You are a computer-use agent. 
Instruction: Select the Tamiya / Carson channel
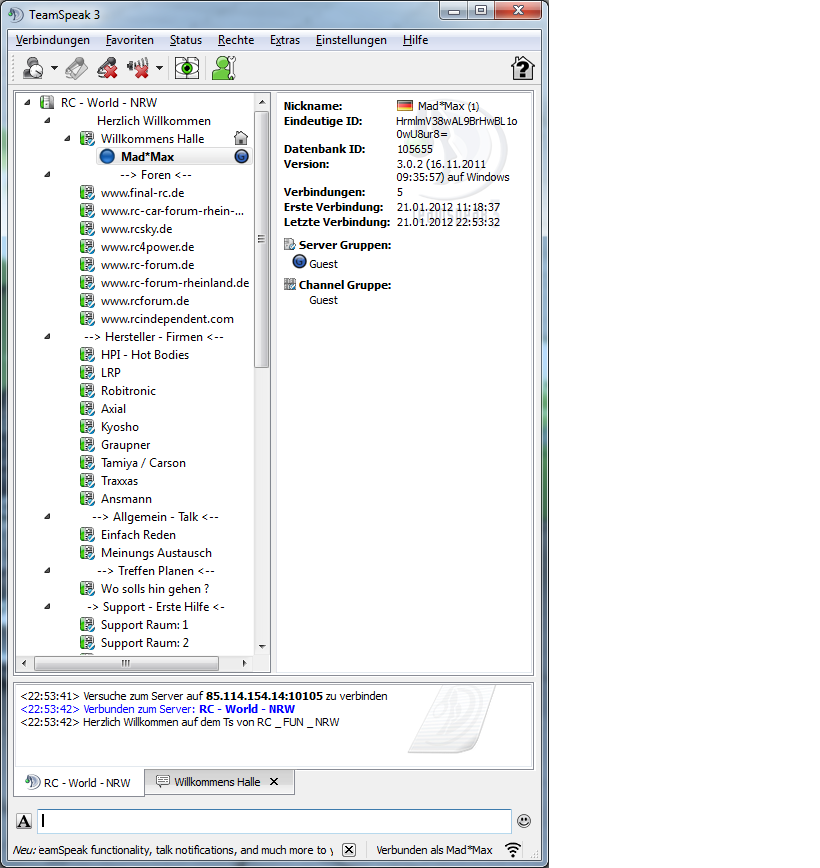[143, 463]
